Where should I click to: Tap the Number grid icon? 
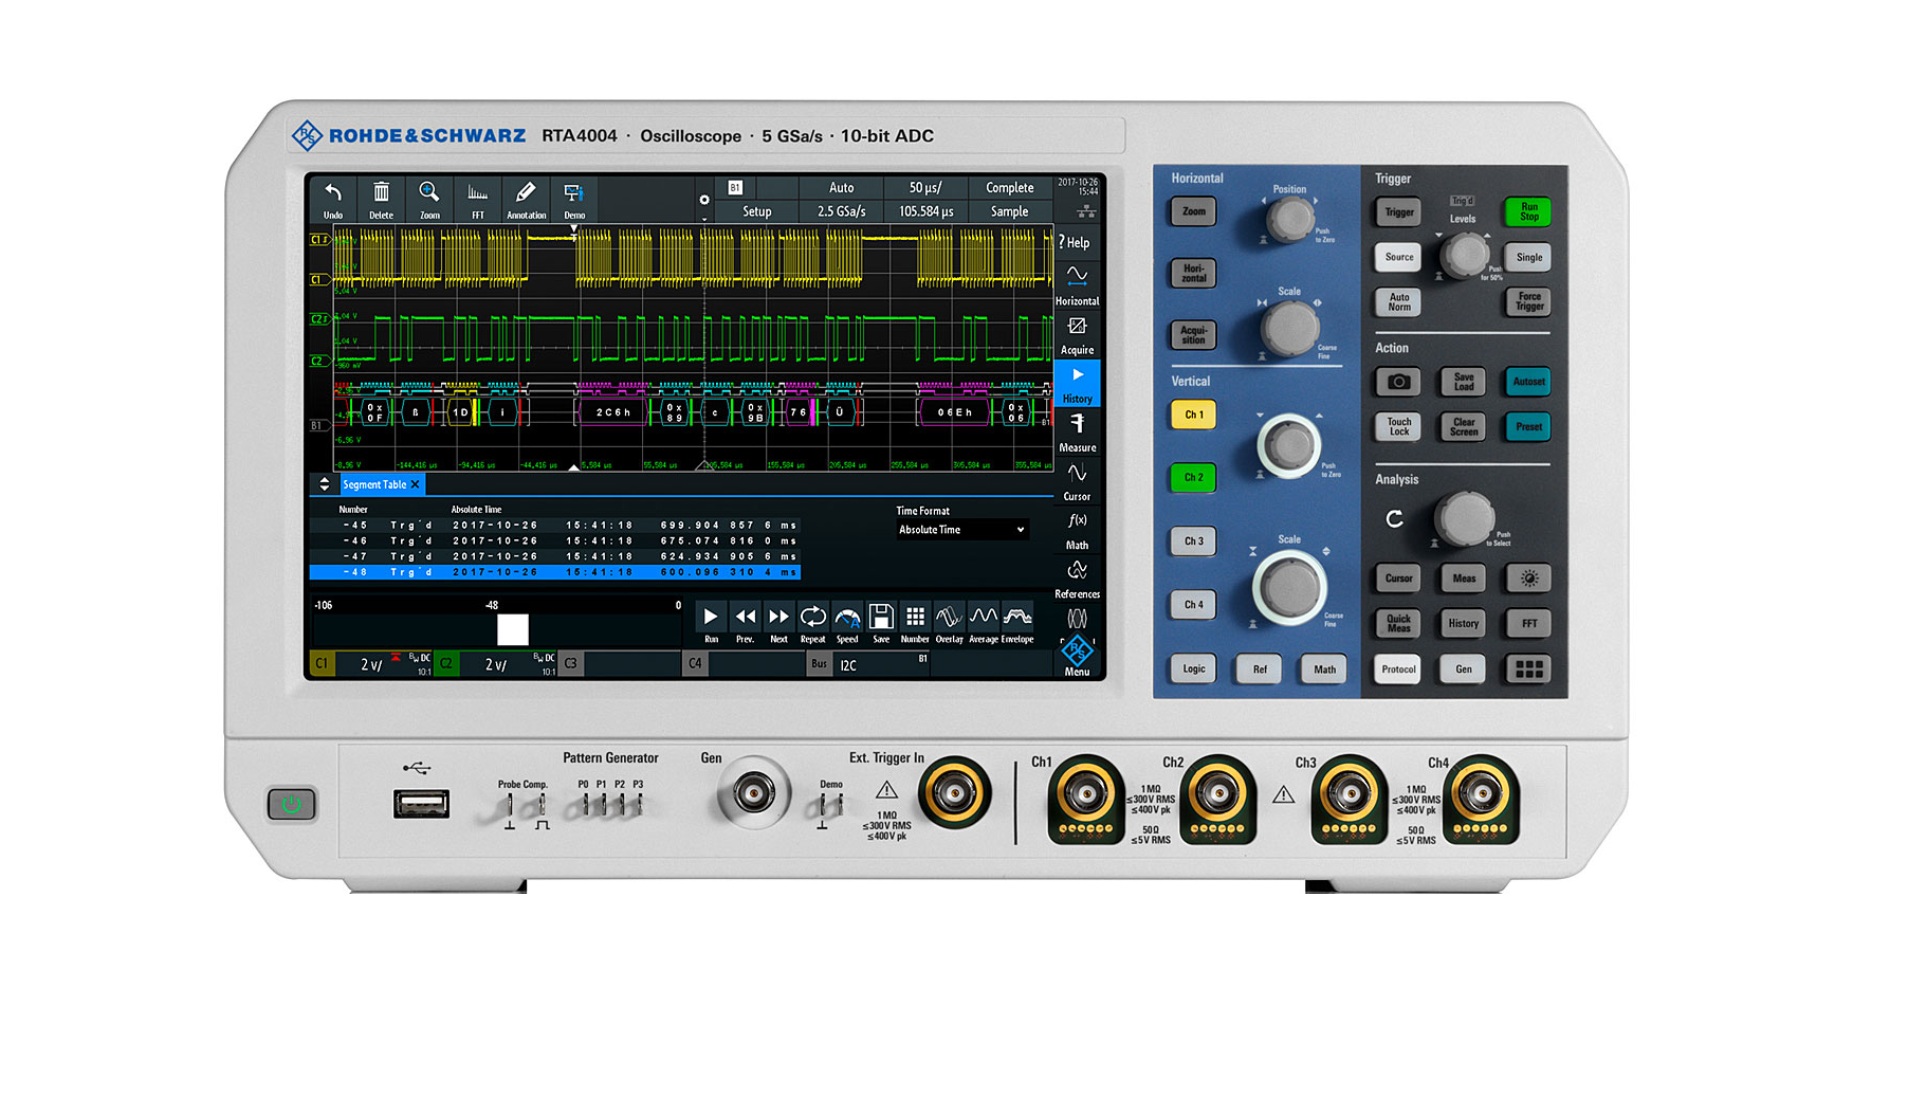(915, 623)
